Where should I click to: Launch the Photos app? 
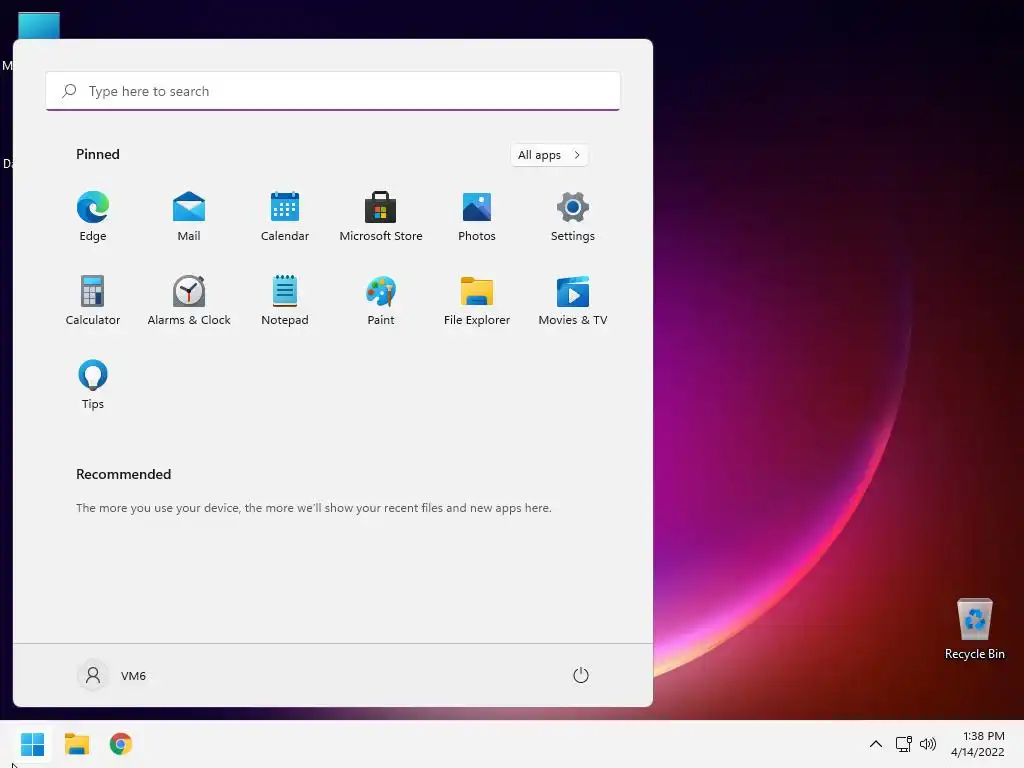tap(477, 217)
